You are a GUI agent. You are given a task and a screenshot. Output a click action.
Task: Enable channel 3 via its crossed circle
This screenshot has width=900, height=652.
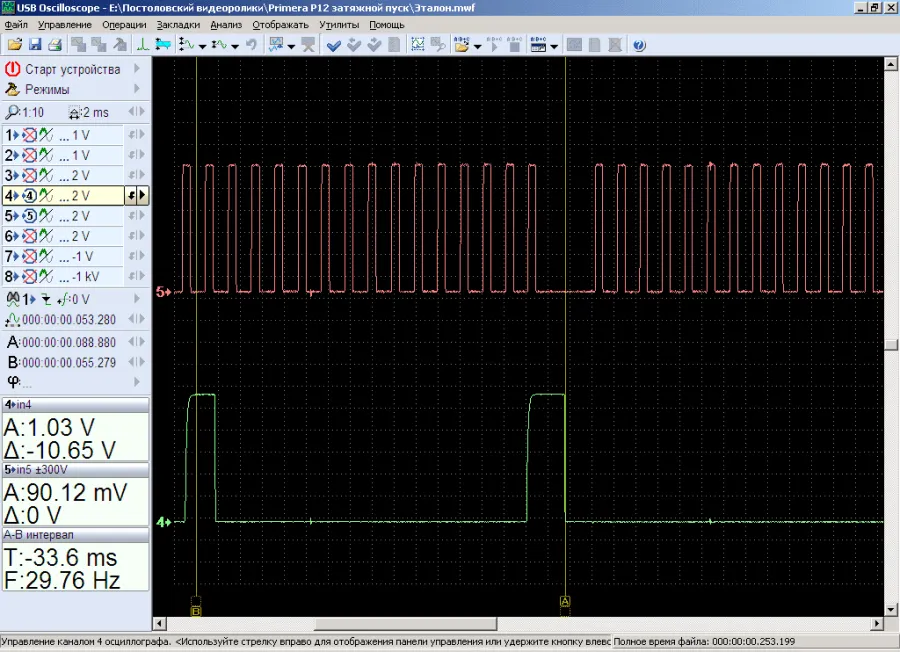click(x=29, y=176)
